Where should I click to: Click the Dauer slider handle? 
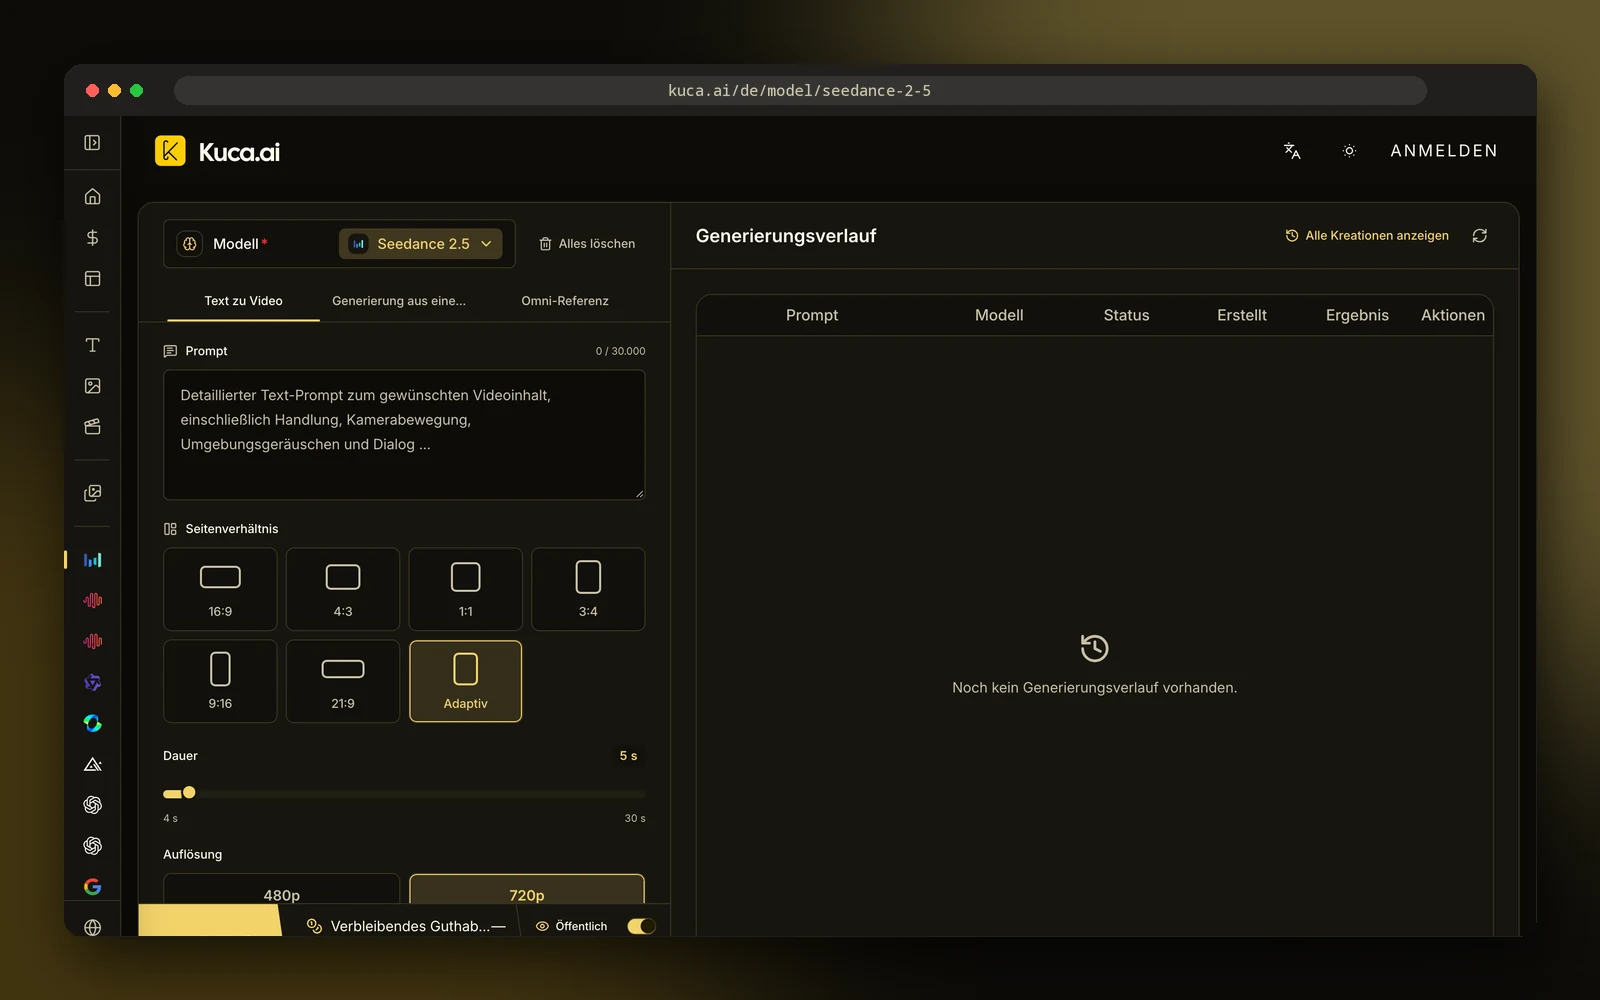(x=189, y=793)
